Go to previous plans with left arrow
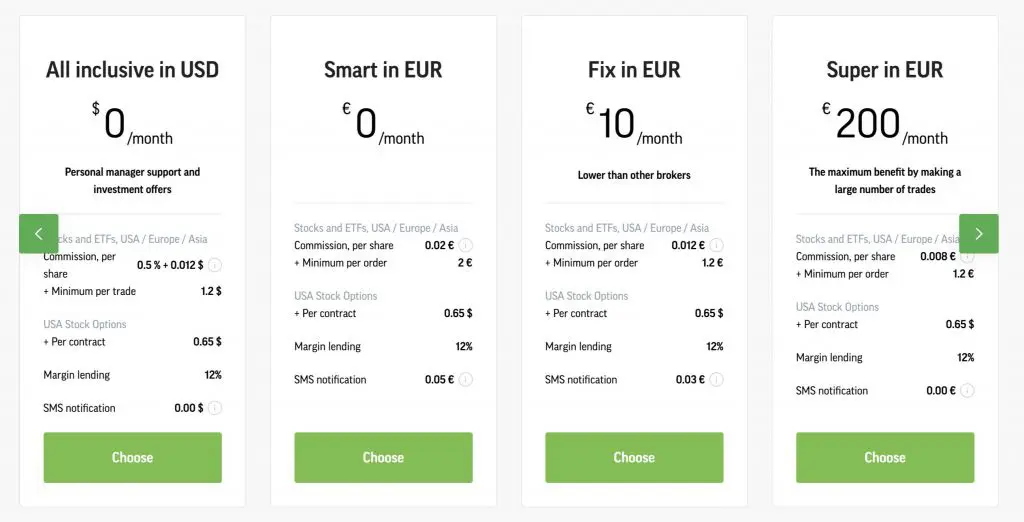 click(x=39, y=233)
